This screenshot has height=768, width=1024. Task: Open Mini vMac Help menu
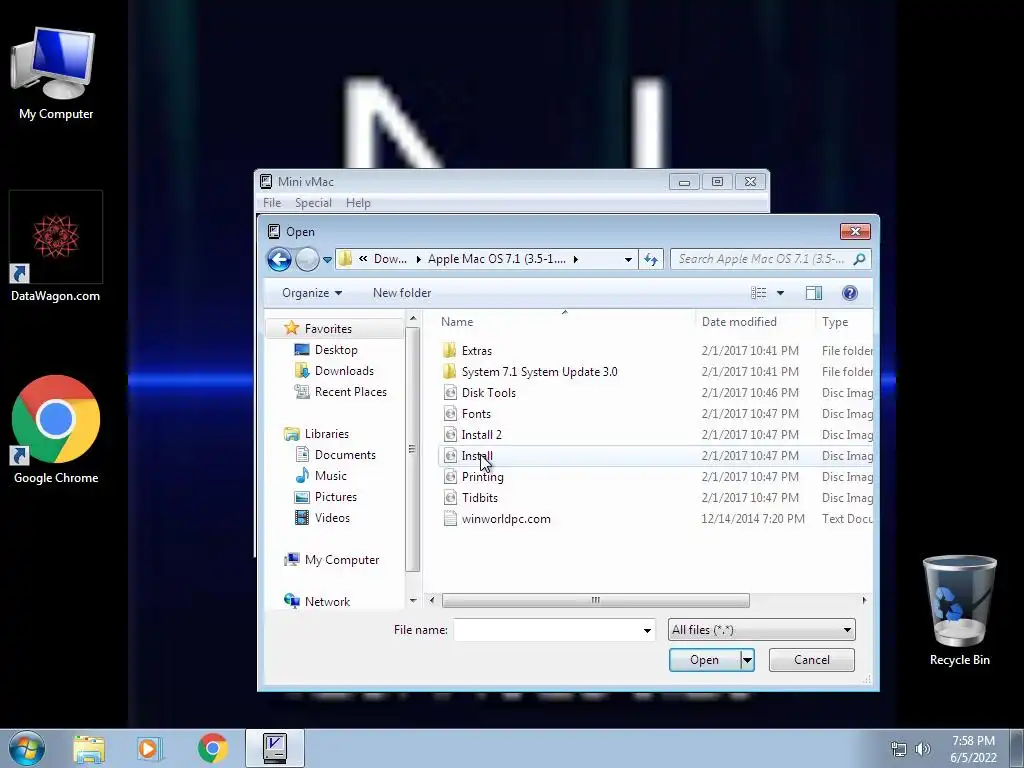pos(358,203)
